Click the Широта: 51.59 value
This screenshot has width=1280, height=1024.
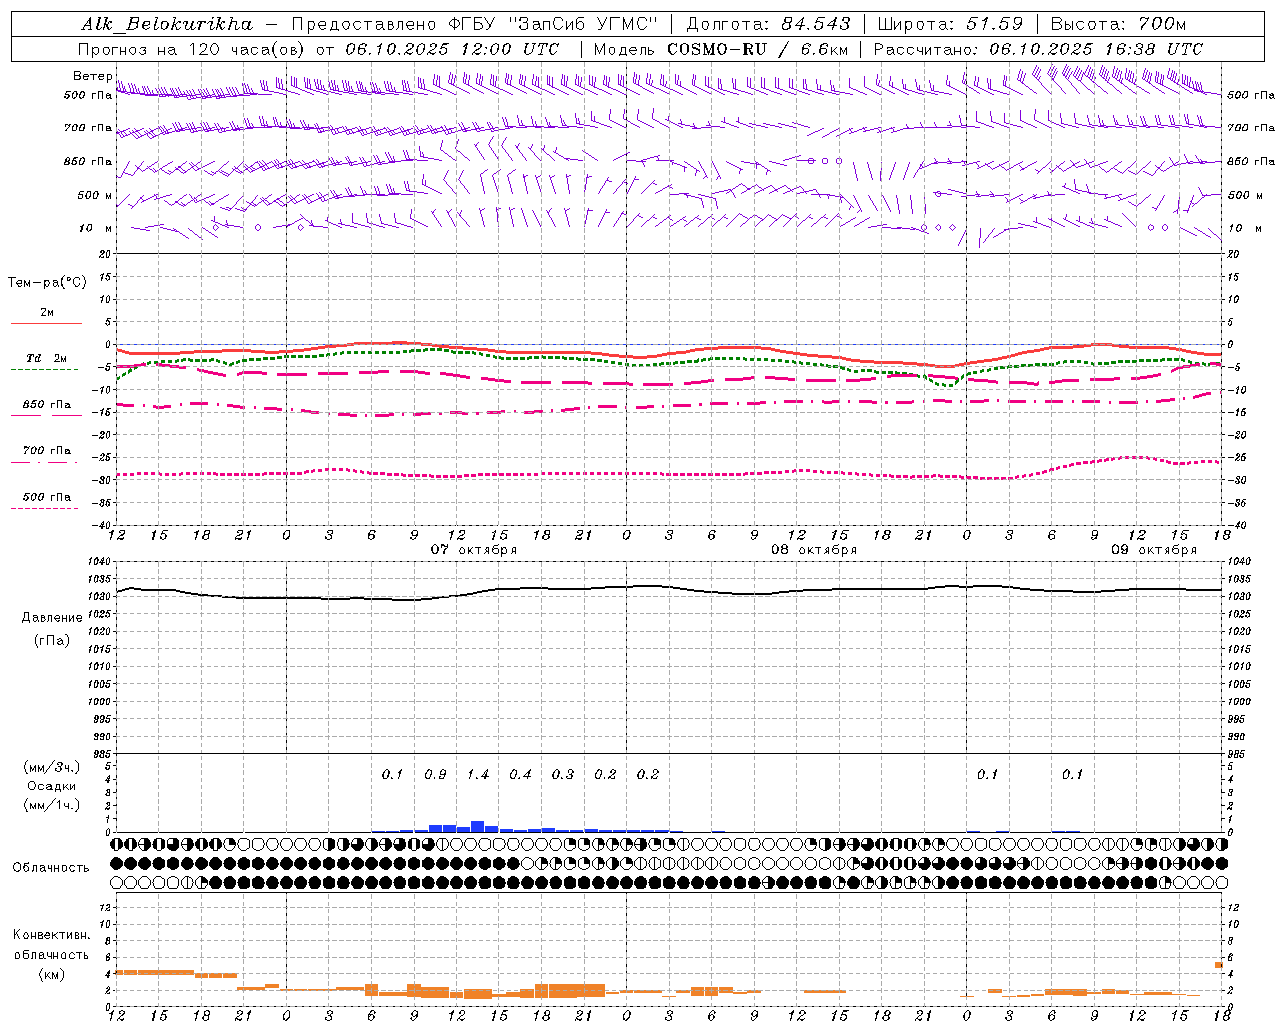point(950,24)
